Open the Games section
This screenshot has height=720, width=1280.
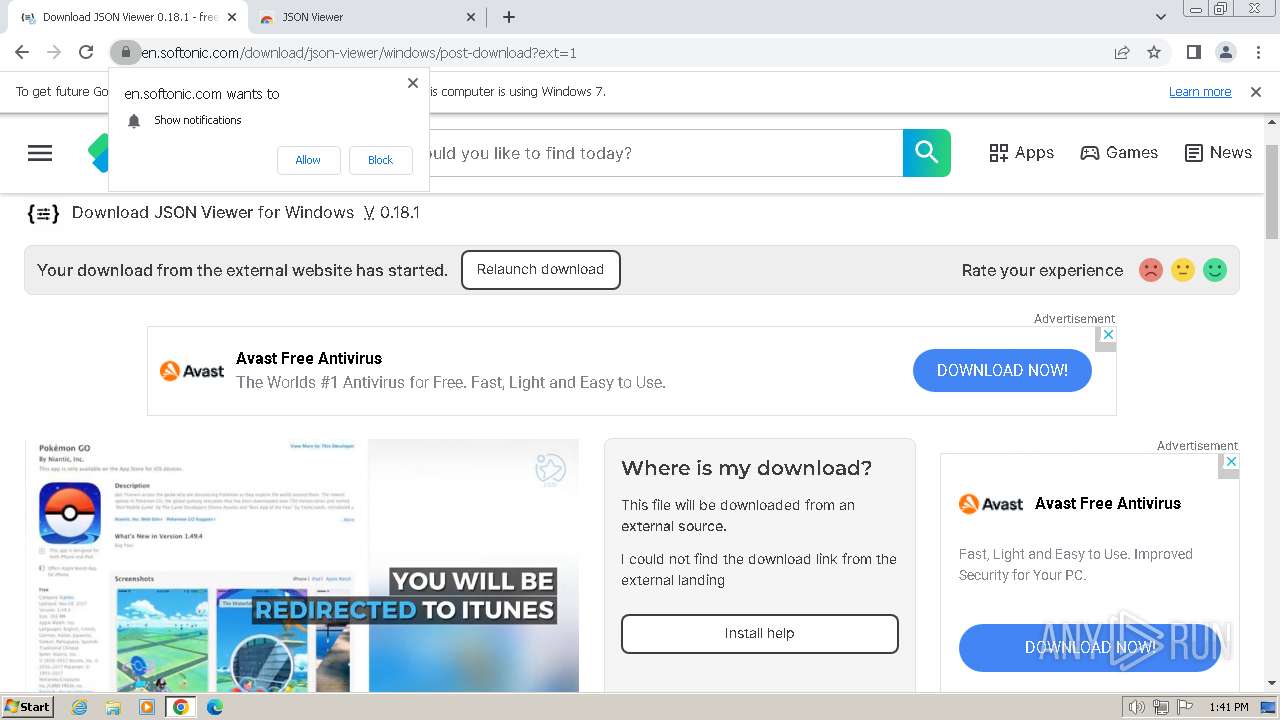(x=1119, y=153)
